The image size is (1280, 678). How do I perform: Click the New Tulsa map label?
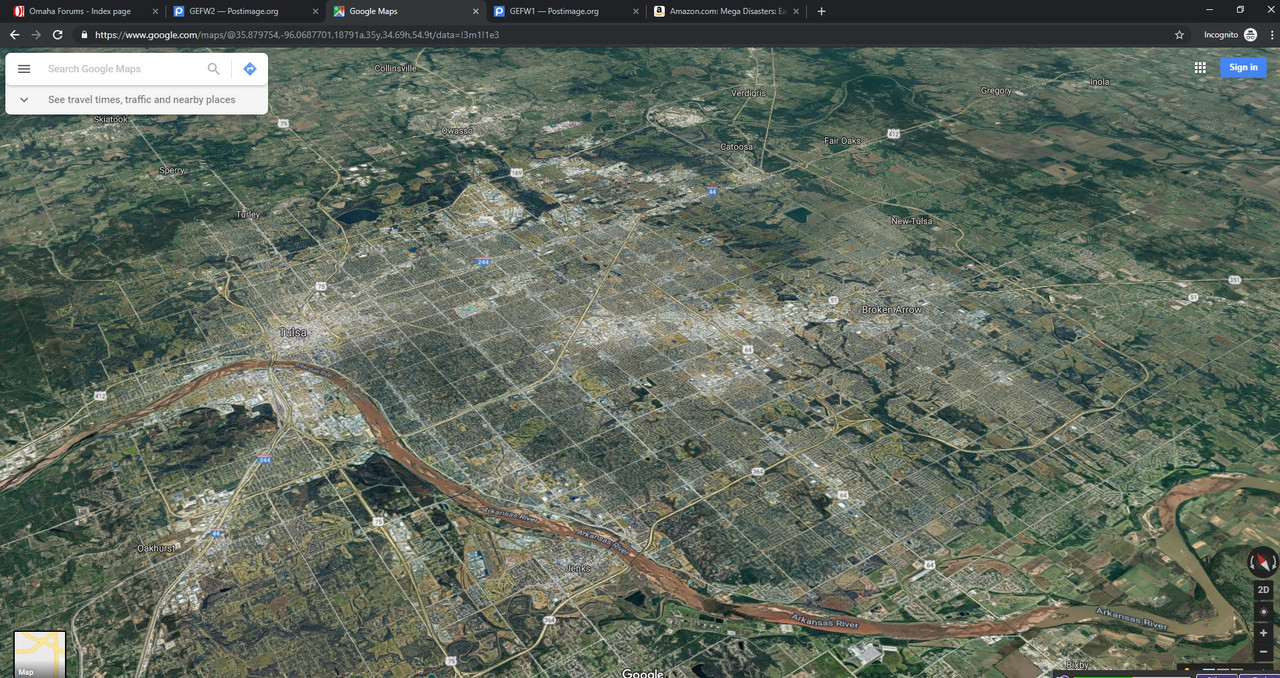[911, 221]
